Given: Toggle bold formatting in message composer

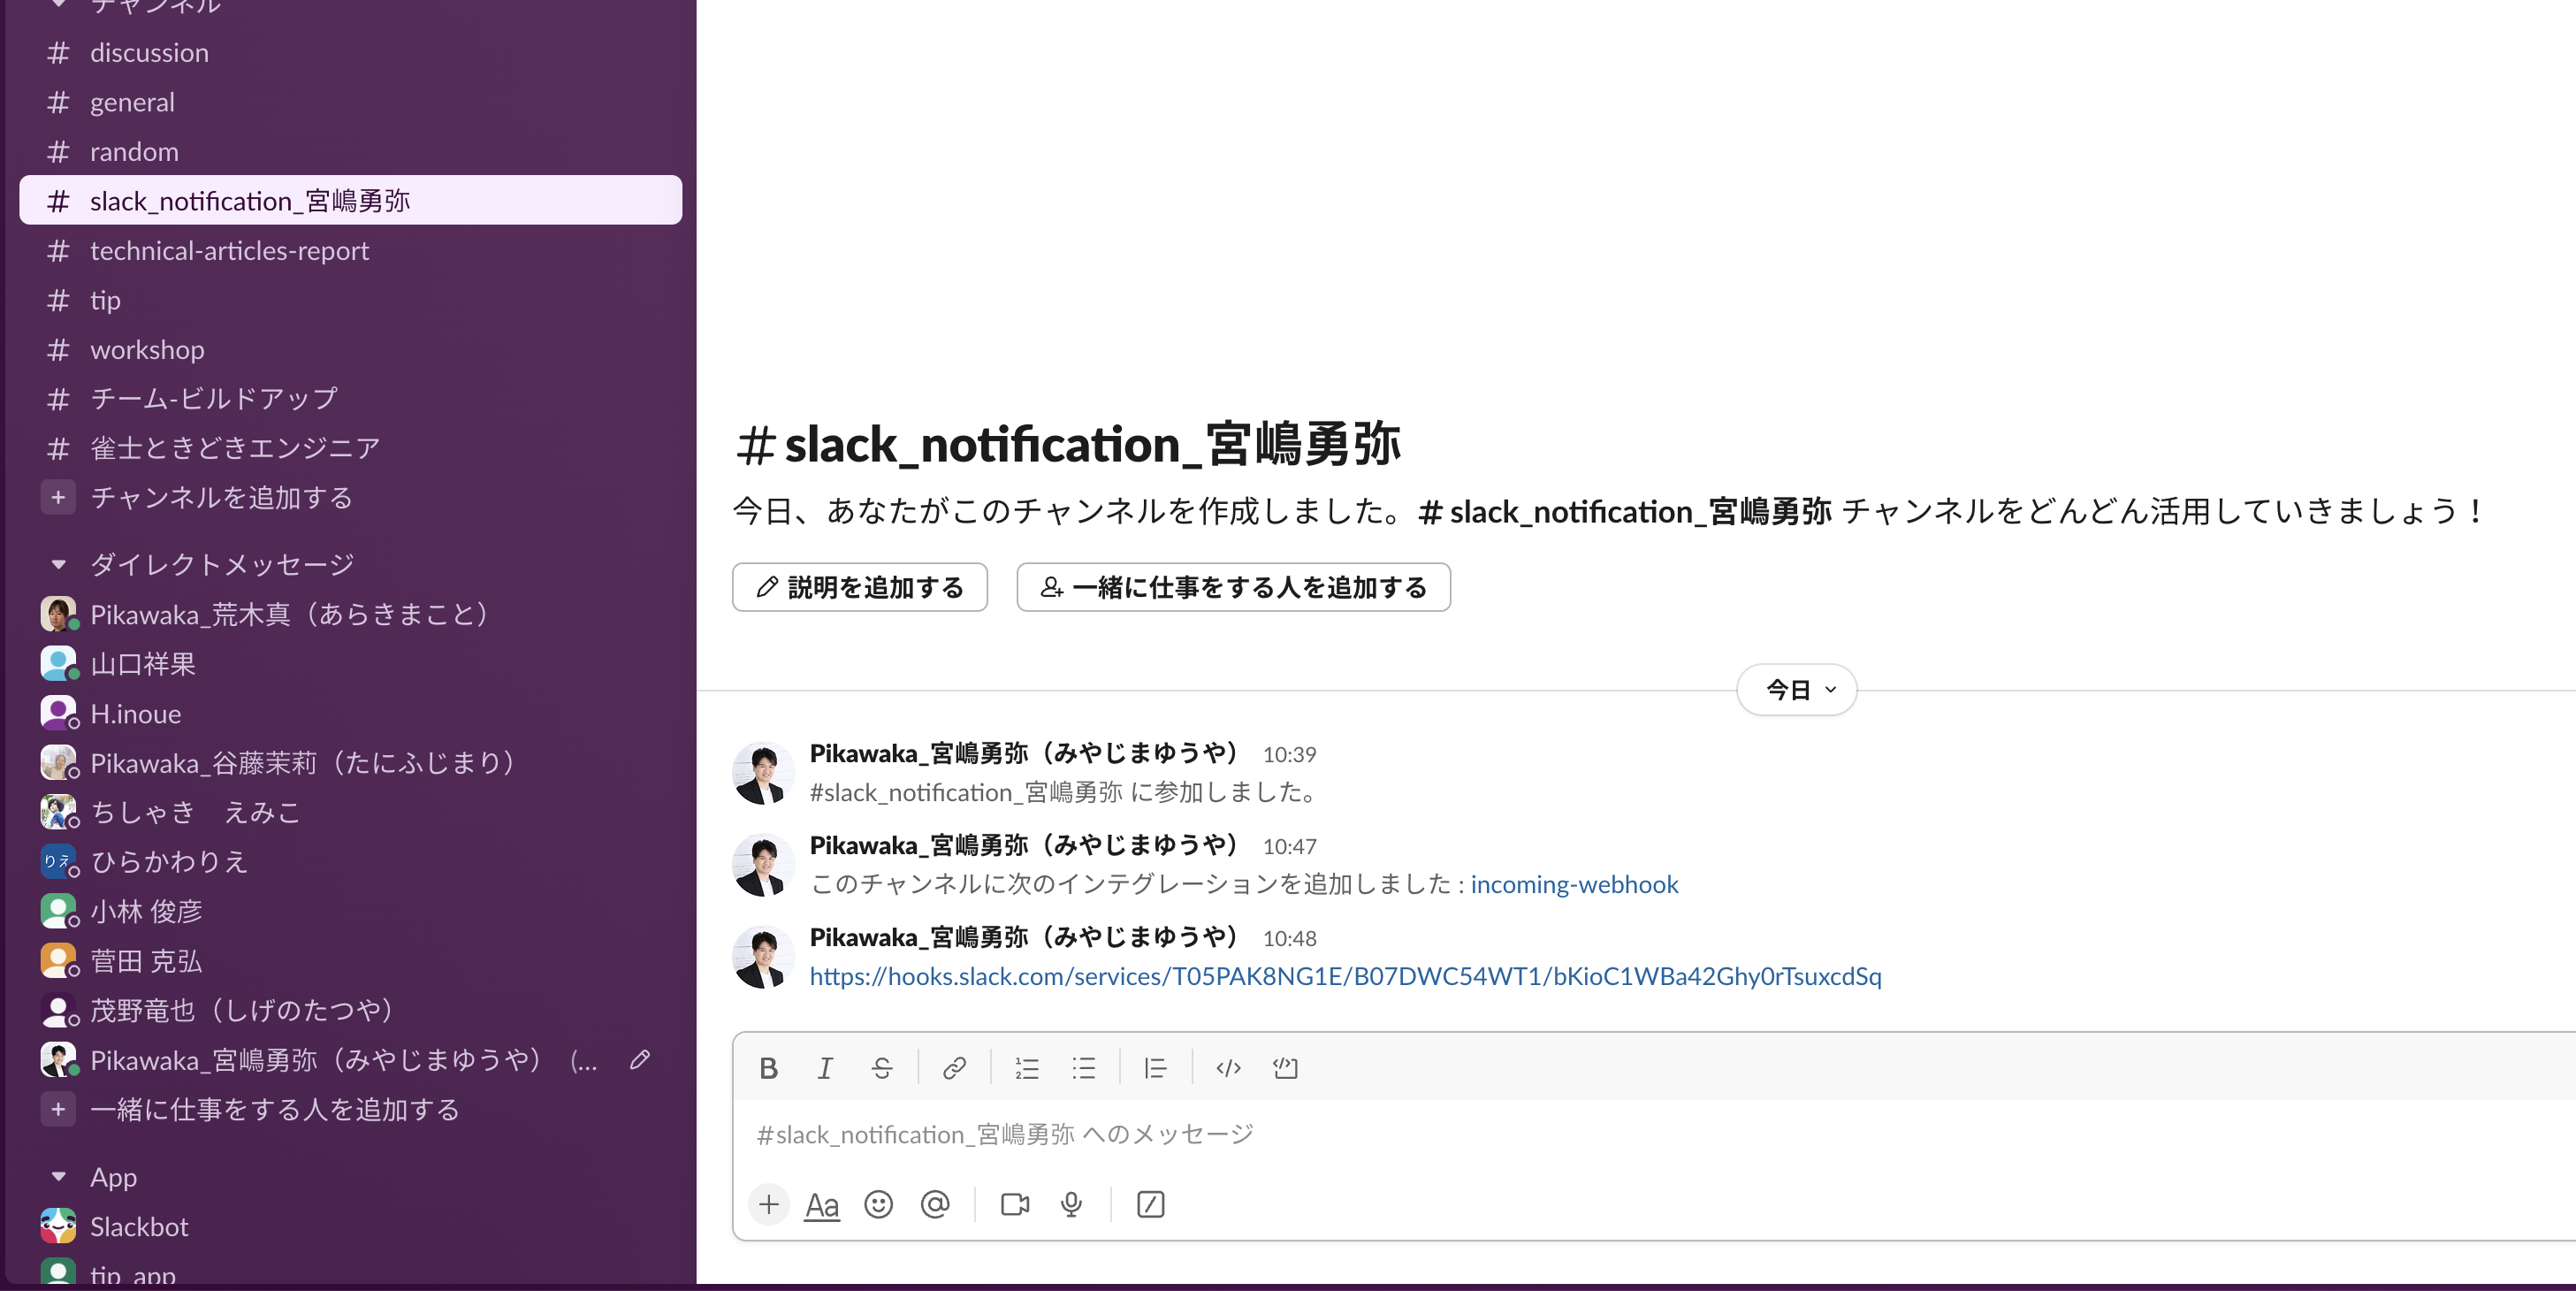Looking at the screenshot, I should tap(768, 1068).
